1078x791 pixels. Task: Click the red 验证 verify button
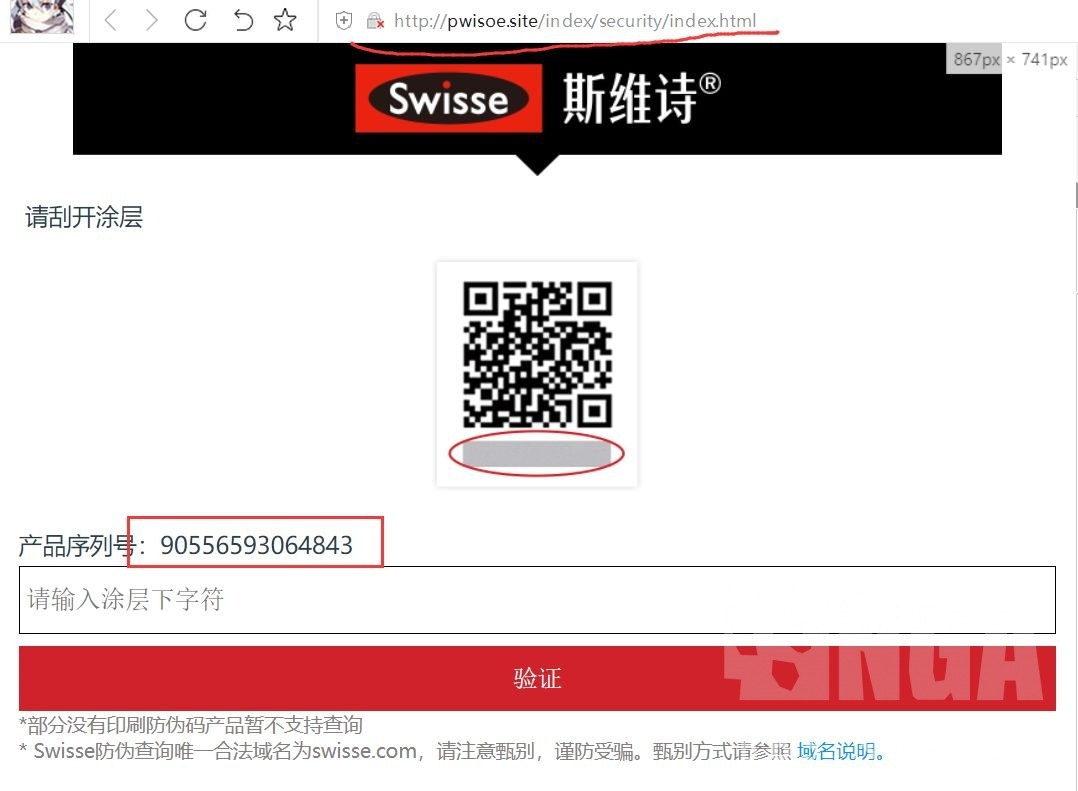[x=537, y=678]
